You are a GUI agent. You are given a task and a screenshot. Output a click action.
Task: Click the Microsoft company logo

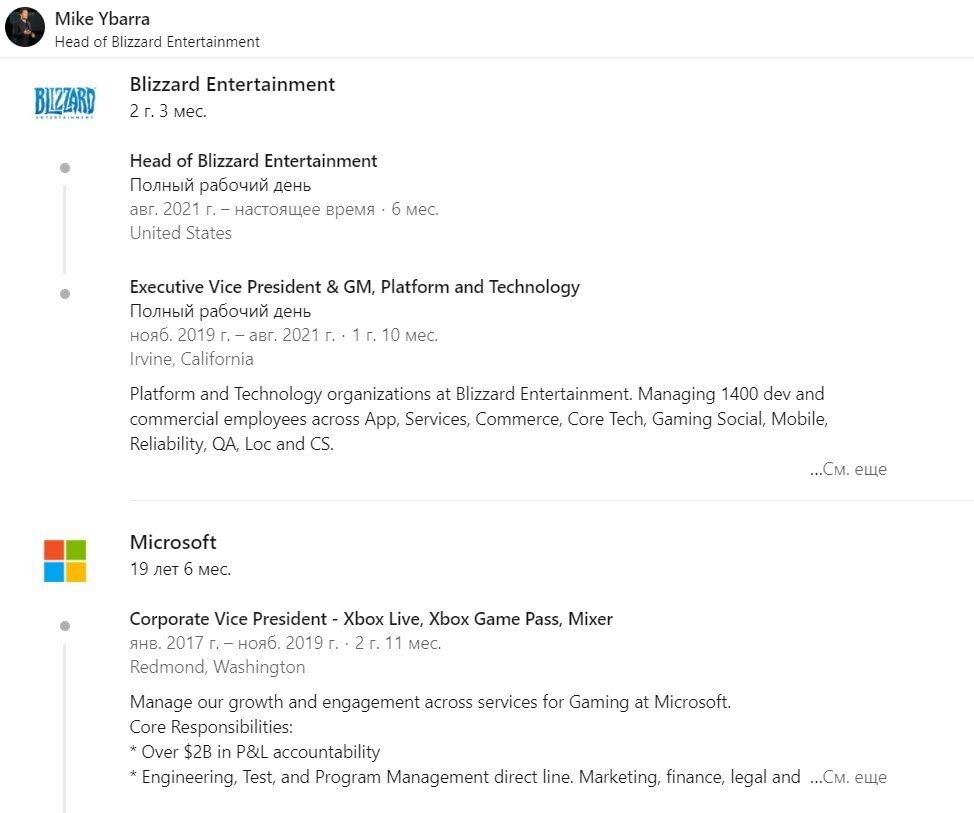(x=63, y=560)
